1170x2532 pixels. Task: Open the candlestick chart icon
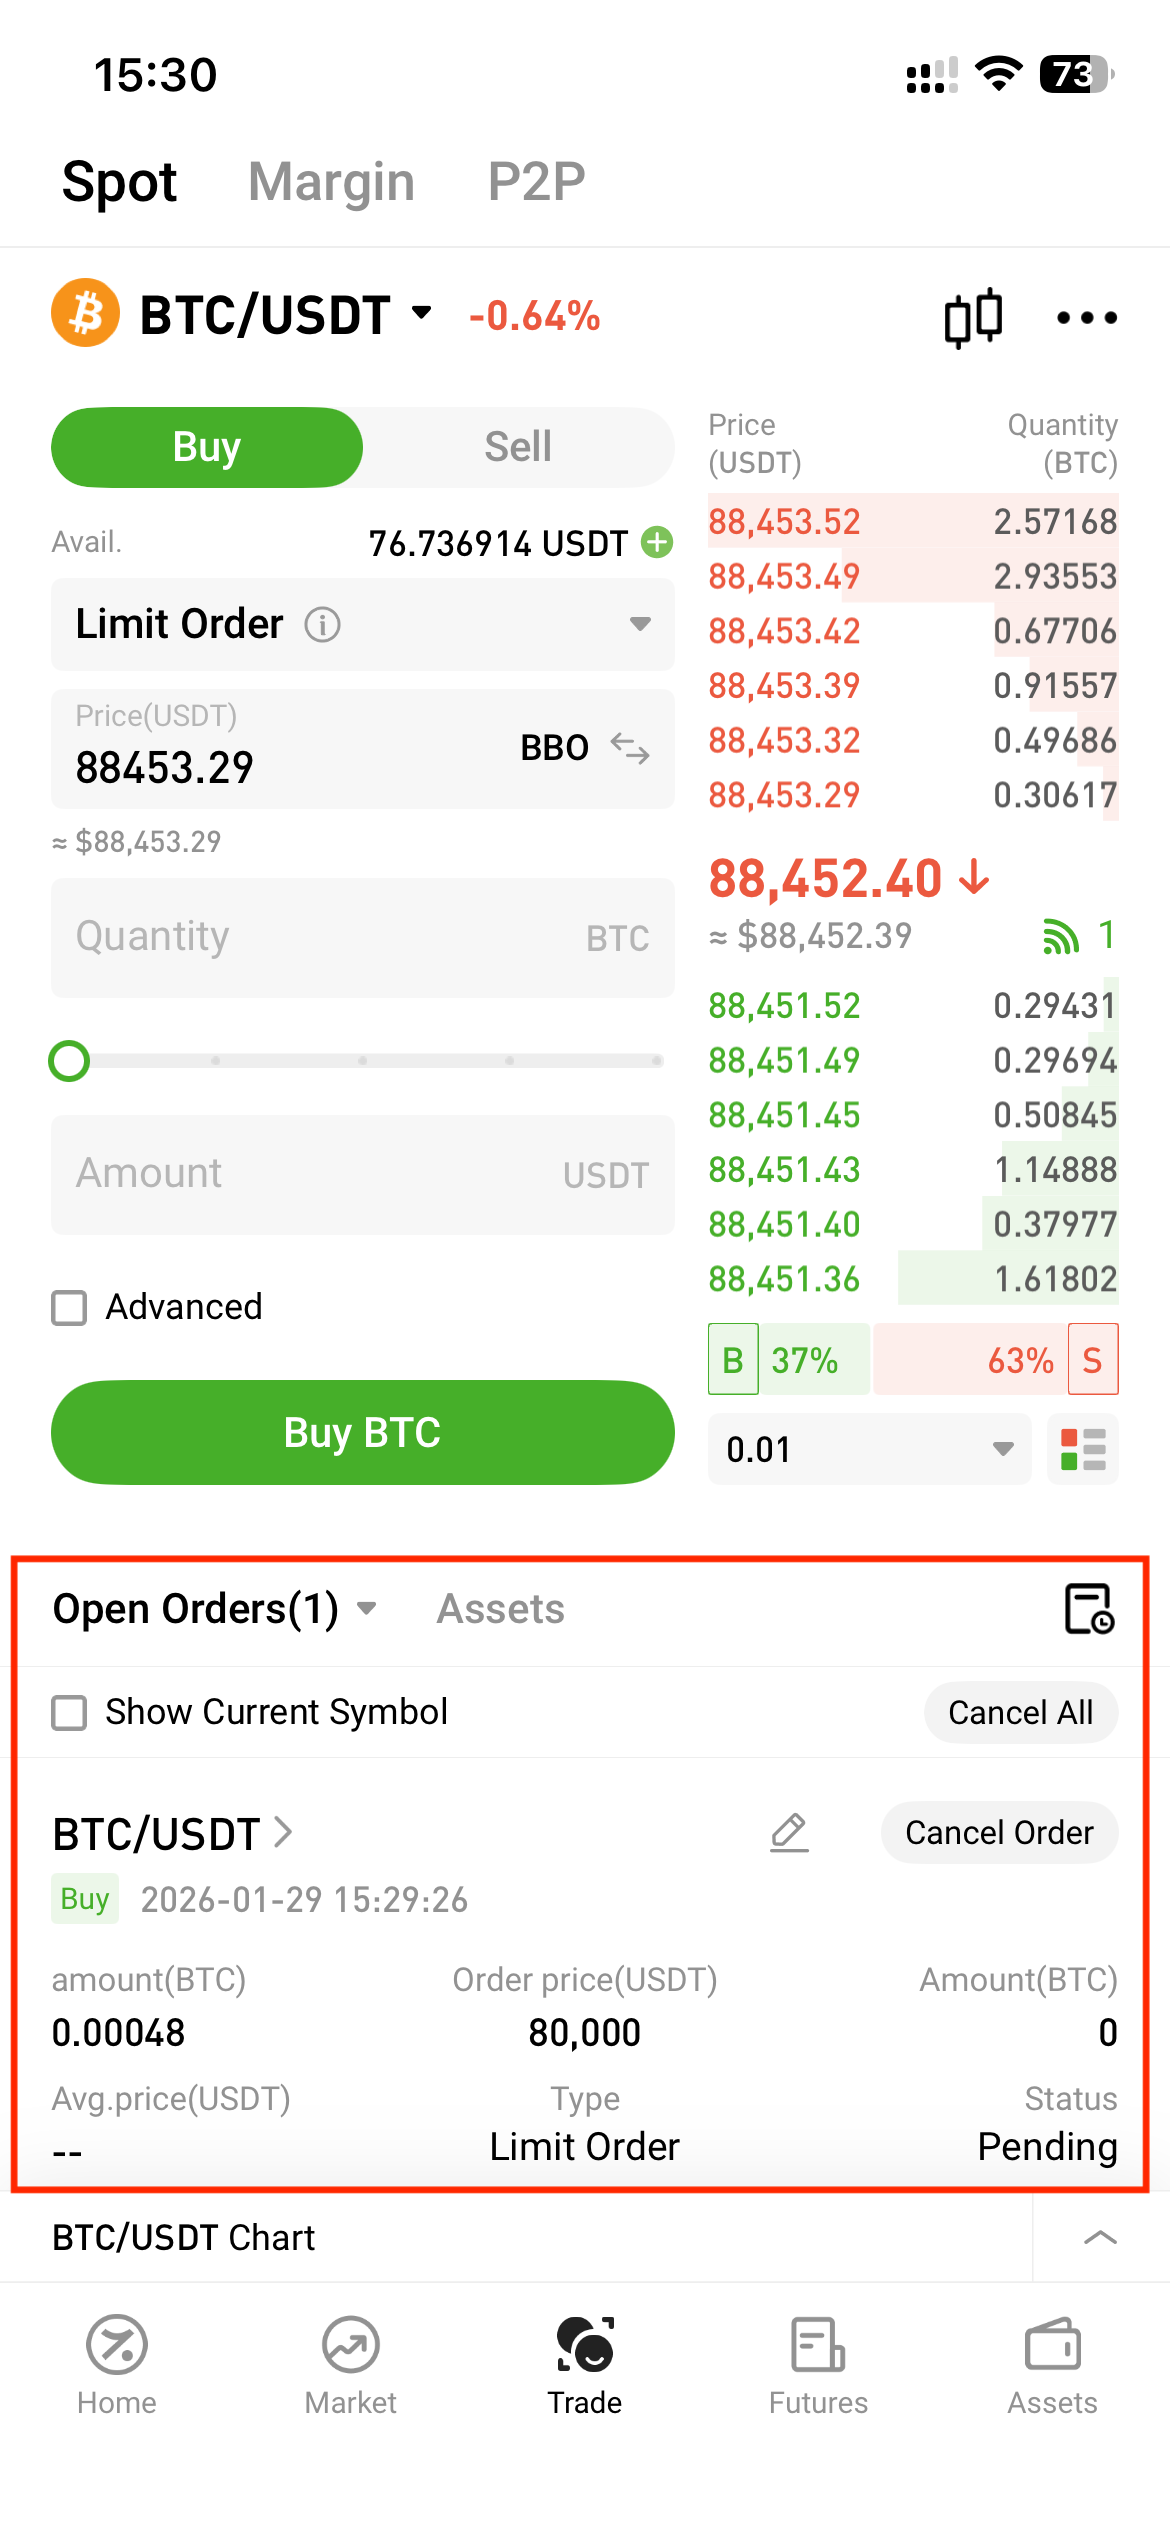973,318
